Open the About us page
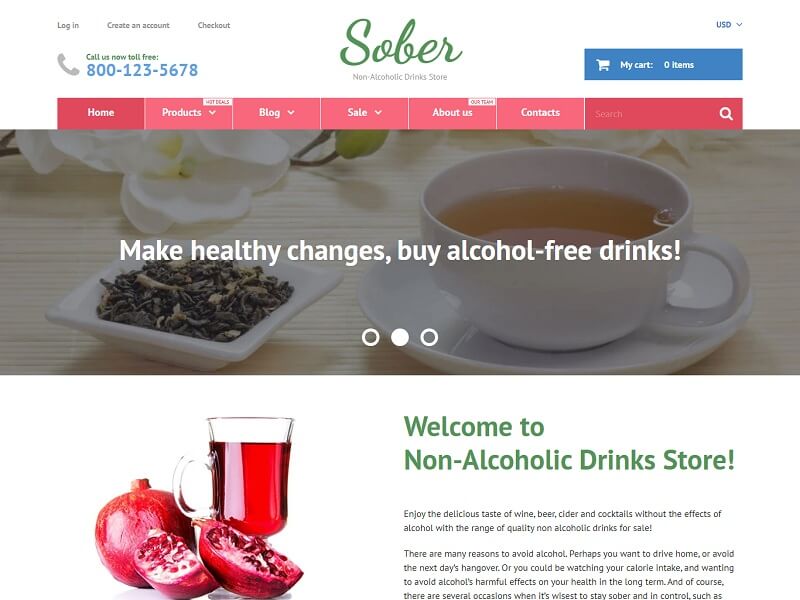 453,113
